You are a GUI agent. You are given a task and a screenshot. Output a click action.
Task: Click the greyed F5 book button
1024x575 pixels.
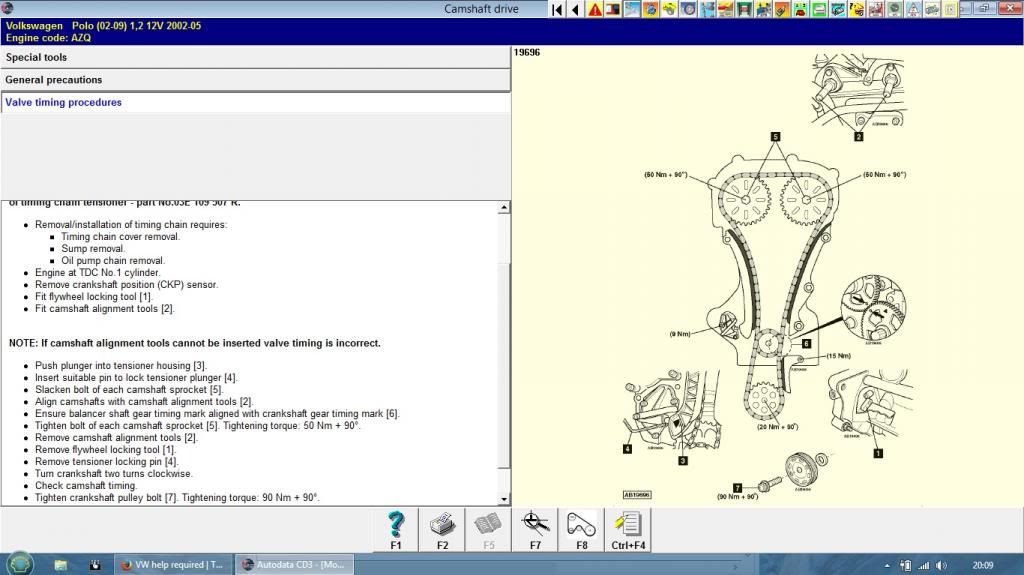click(488, 529)
